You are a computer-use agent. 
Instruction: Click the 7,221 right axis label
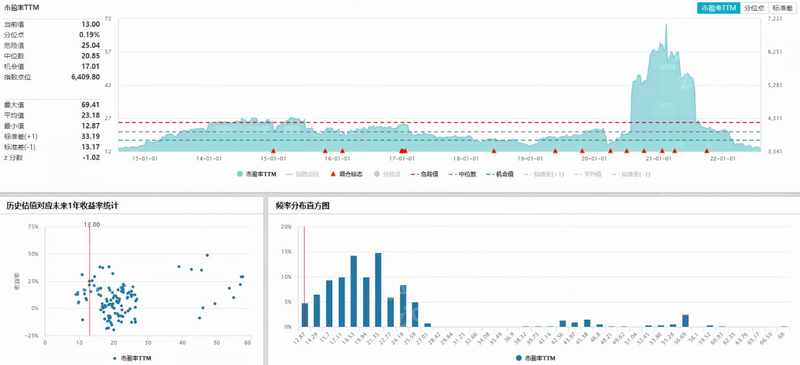[x=774, y=18]
